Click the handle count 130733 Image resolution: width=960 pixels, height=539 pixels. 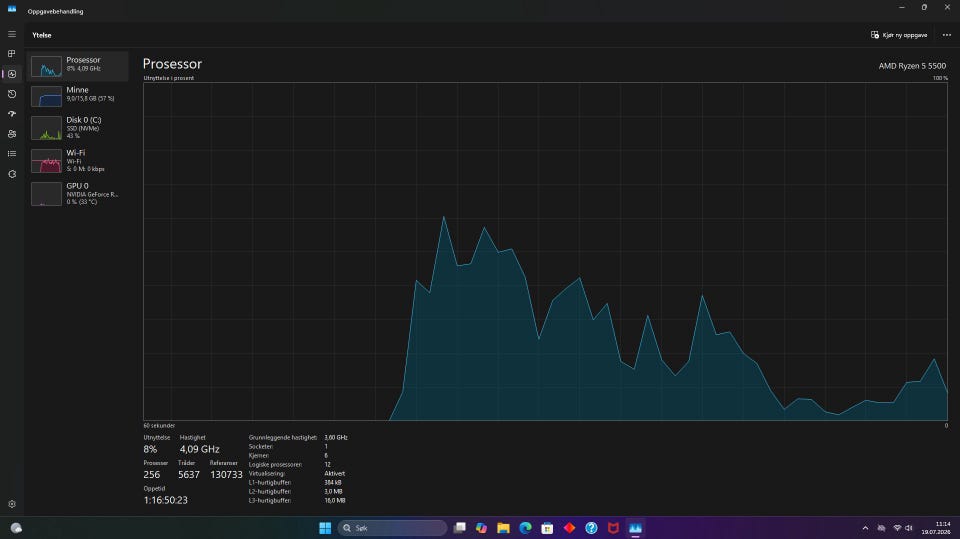226,475
